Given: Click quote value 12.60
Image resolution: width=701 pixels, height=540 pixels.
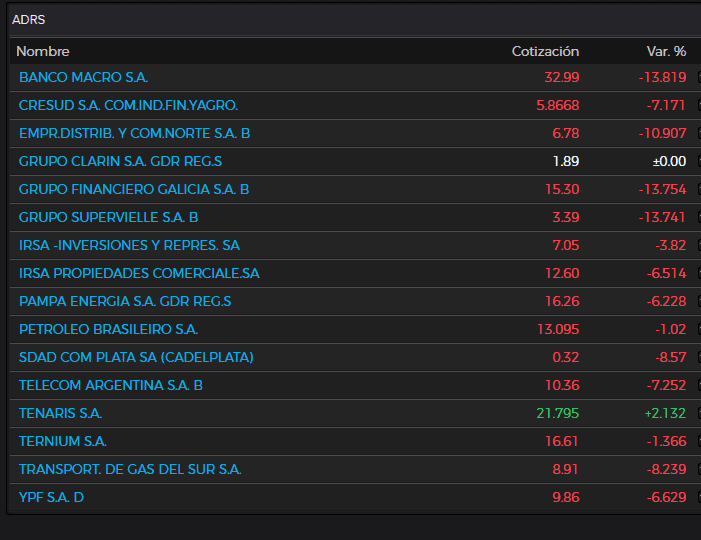Looking at the screenshot, I should coord(562,273).
